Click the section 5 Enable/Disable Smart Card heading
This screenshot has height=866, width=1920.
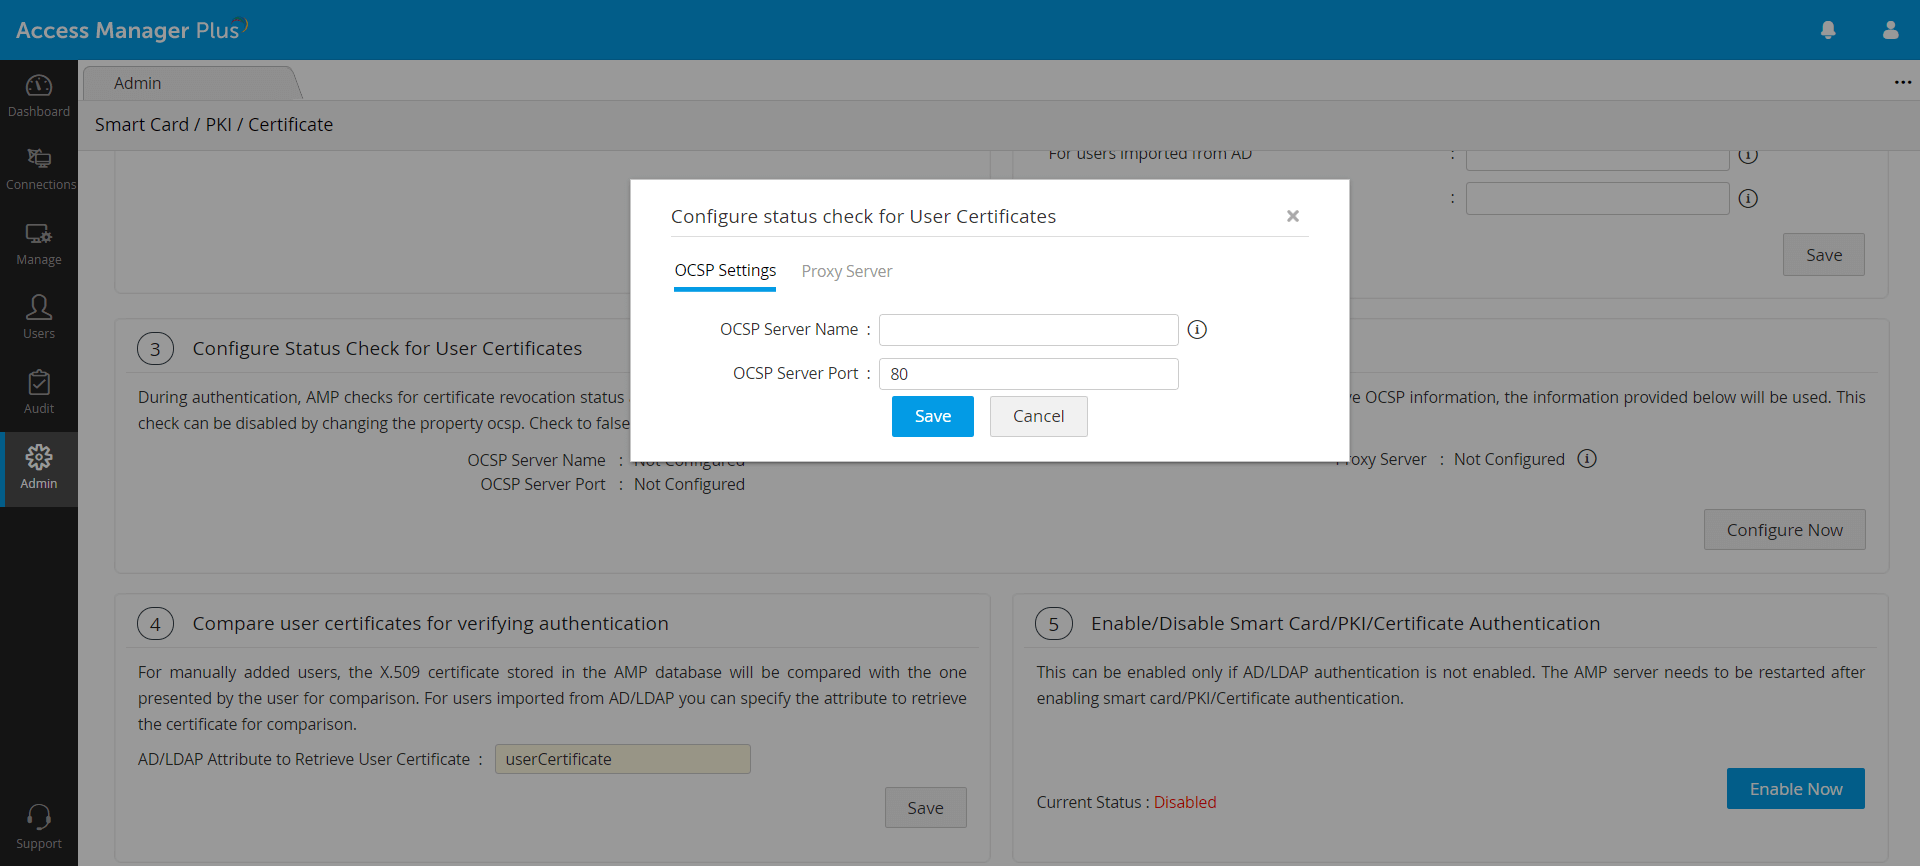(1345, 624)
